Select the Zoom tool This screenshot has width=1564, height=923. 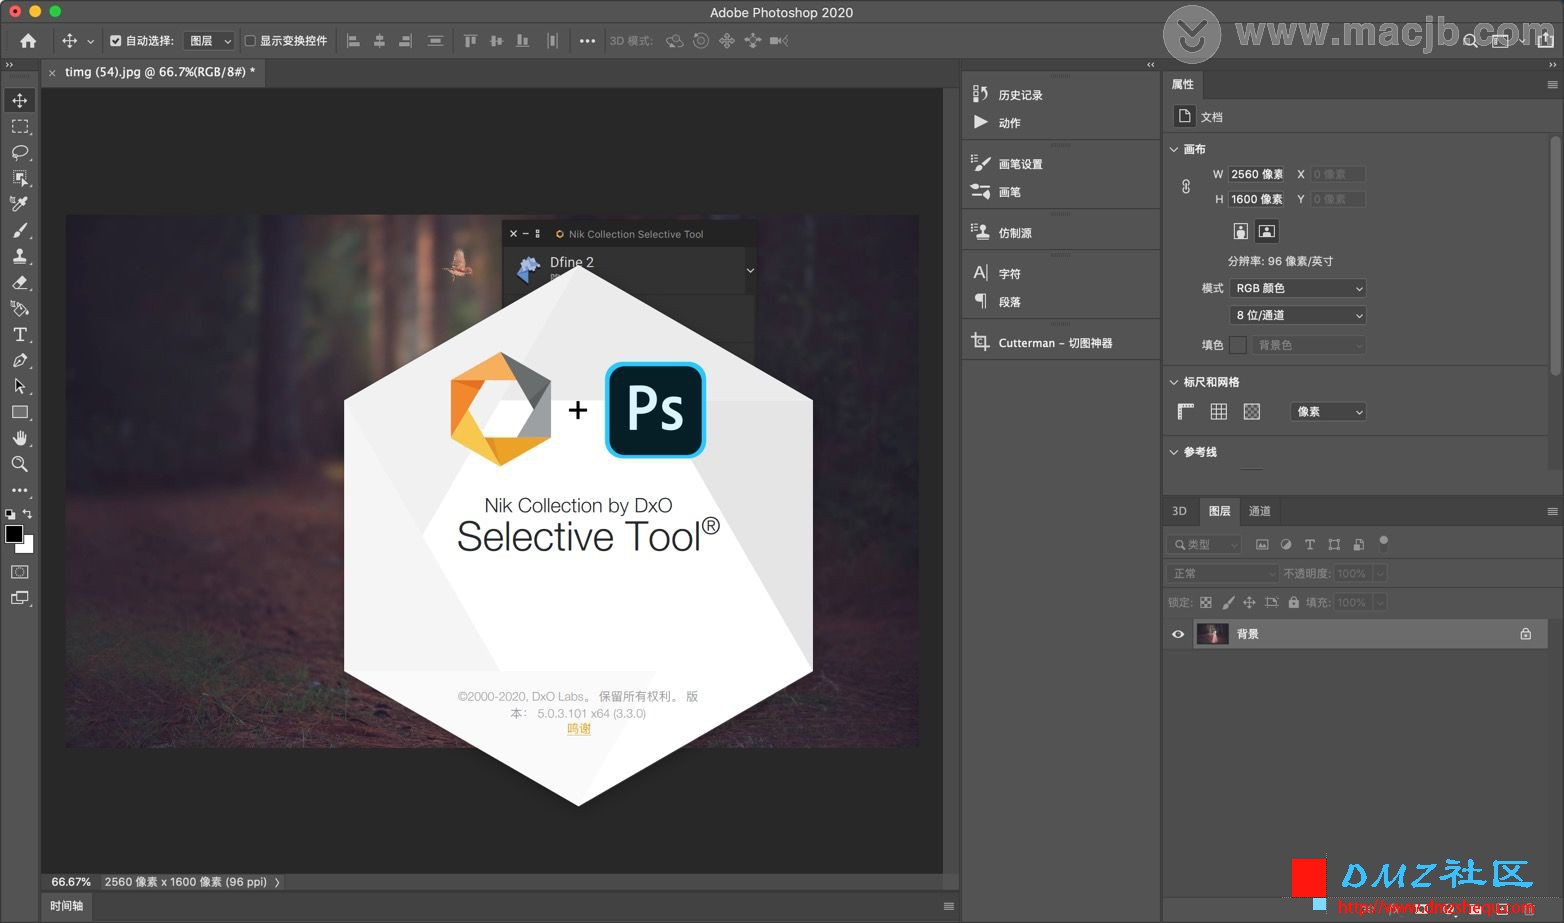20,464
